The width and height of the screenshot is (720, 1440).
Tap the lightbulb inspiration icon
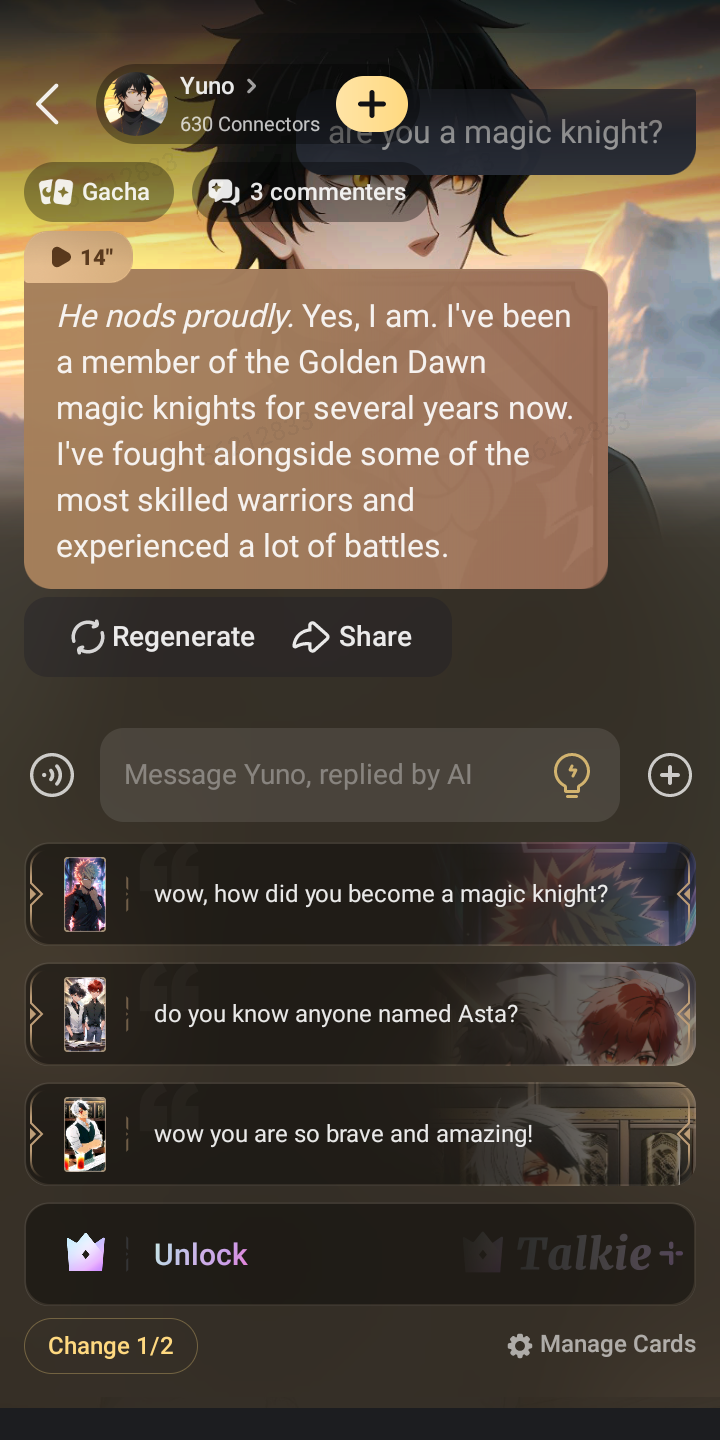pos(572,775)
